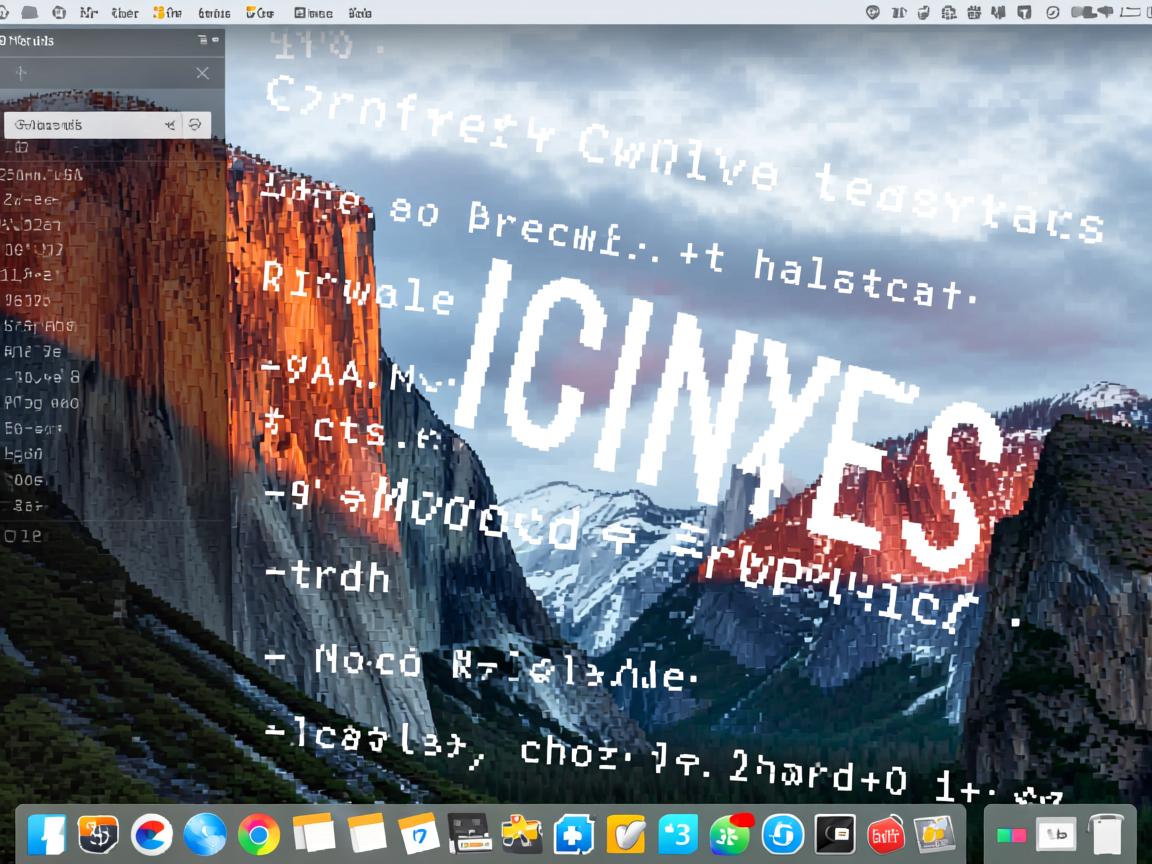
Task: Click the green dock icon with red badge
Action: (731, 832)
